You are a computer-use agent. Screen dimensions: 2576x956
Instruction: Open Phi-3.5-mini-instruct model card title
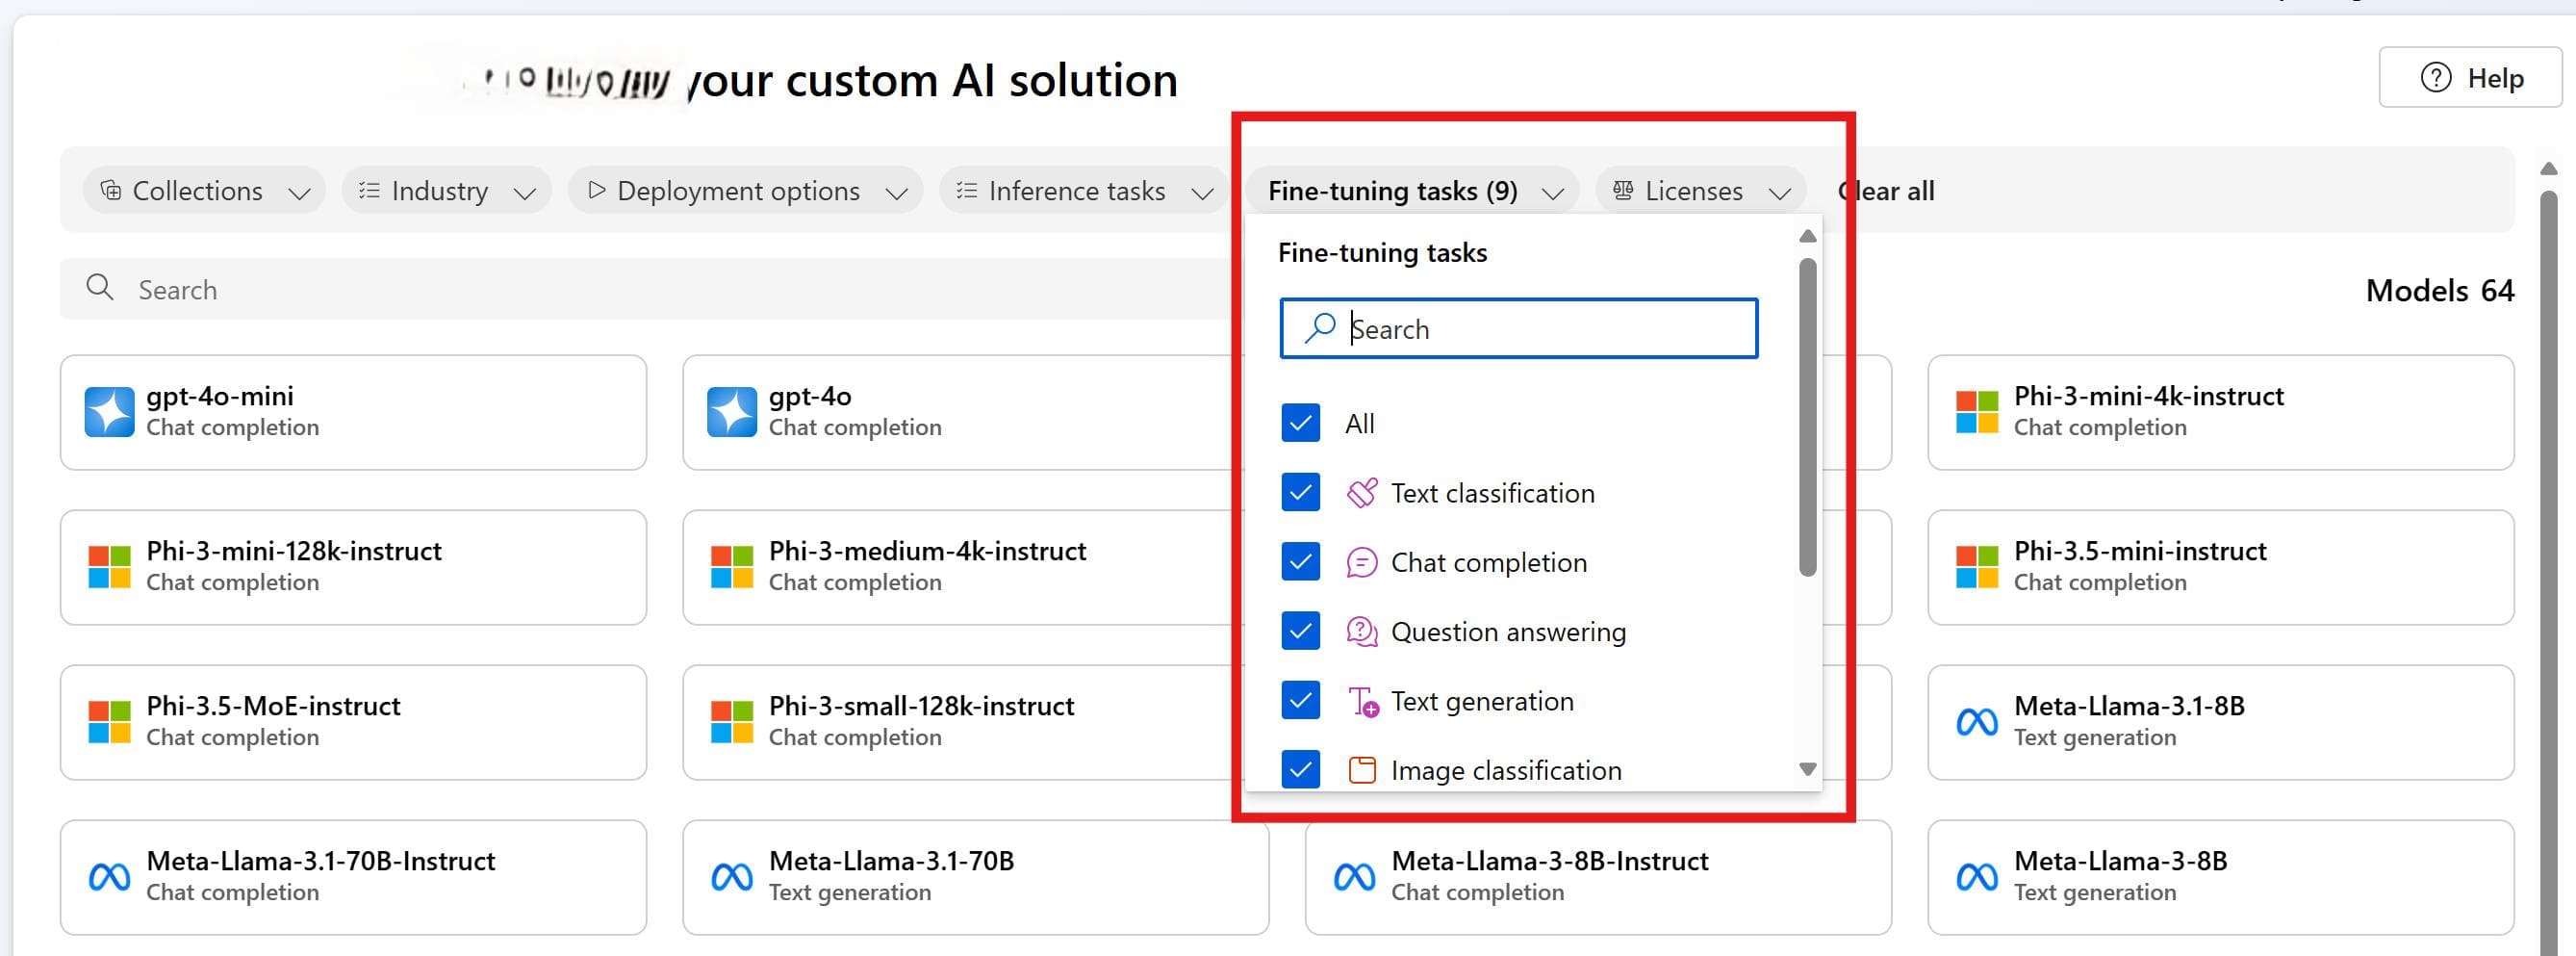2140,551
